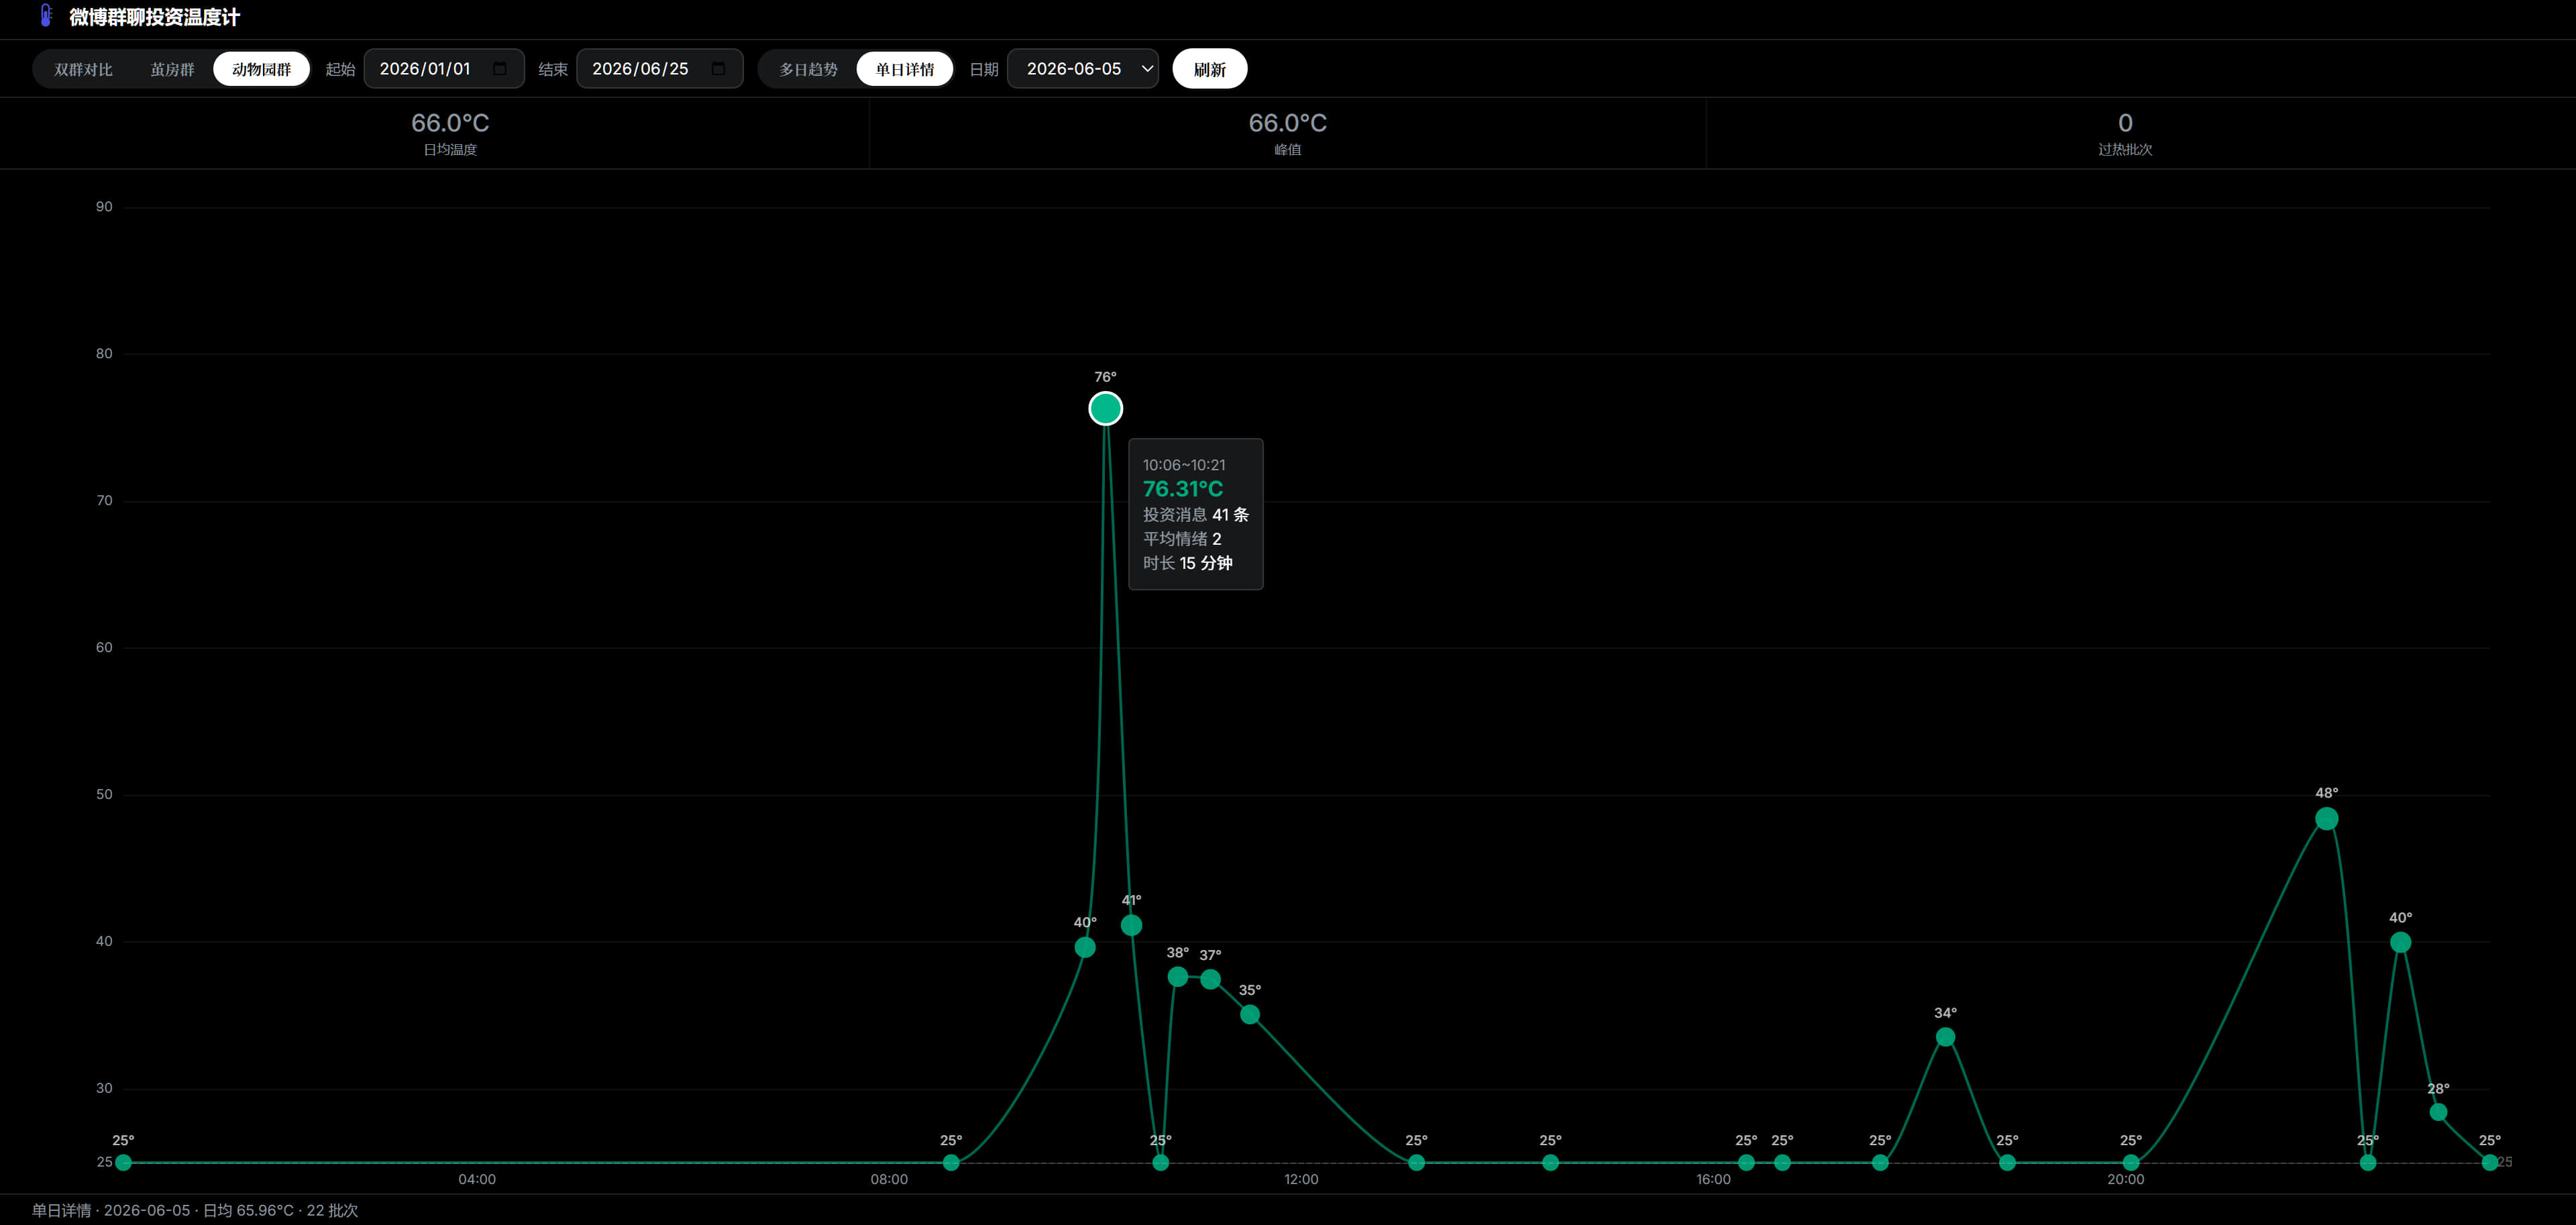
Task: Click the 刷新 button
Action: click(1209, 69)
